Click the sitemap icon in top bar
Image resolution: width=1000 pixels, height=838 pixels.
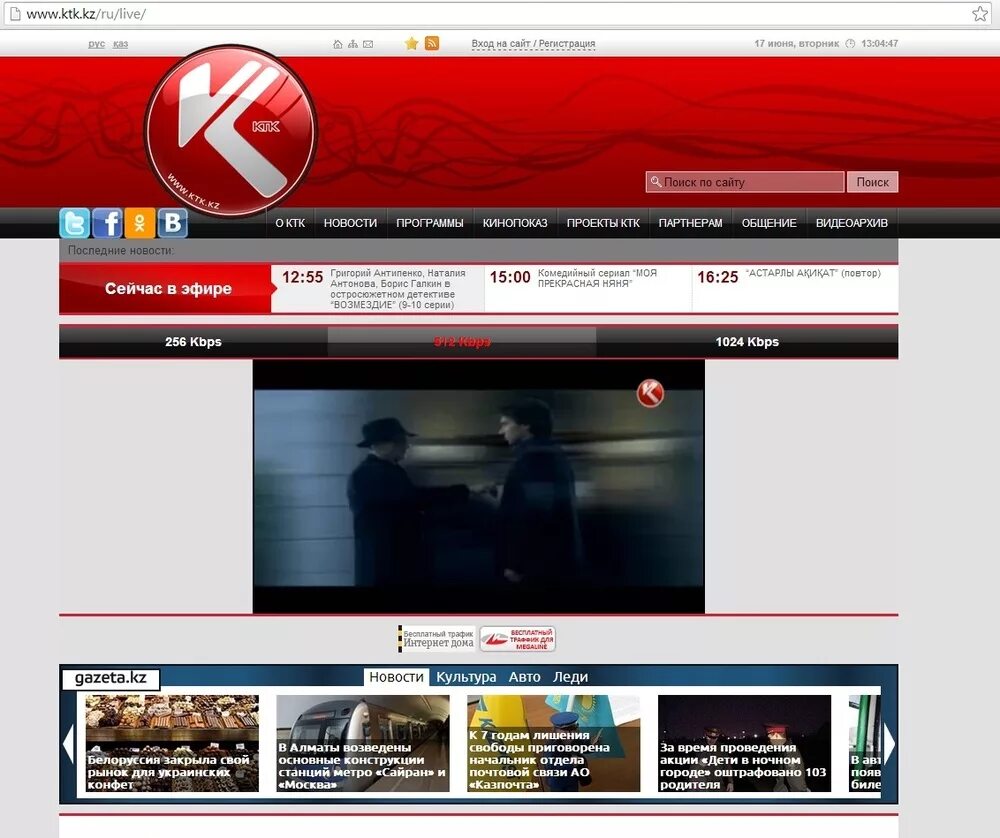(353, 44)
